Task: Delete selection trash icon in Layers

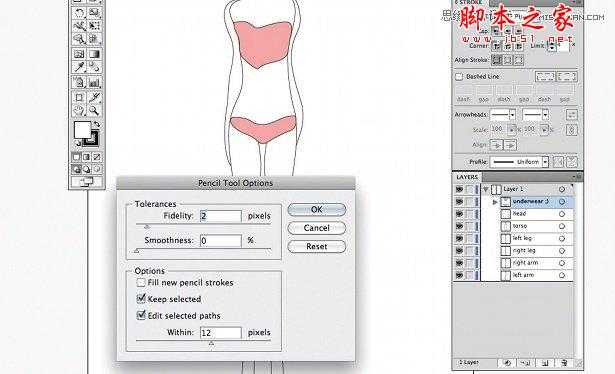Action: tap(564, 363)
